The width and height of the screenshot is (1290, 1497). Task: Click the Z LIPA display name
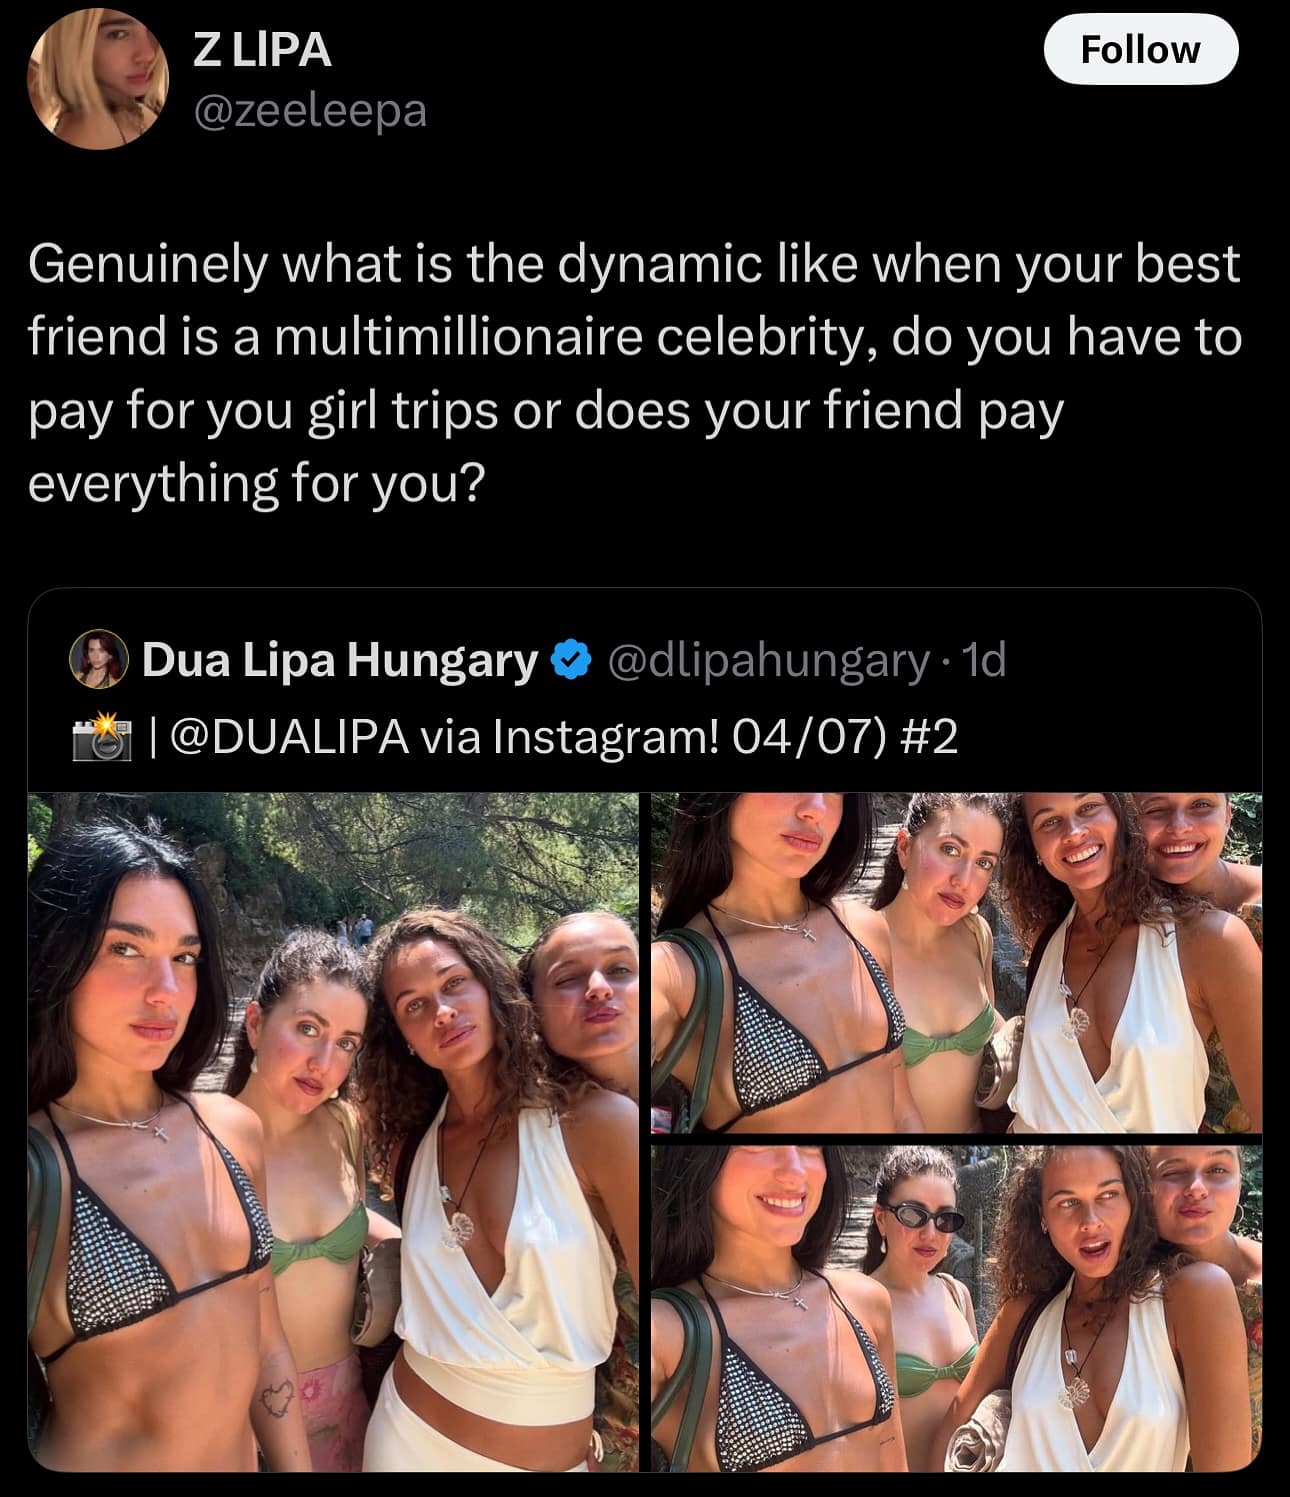[262, 50]
